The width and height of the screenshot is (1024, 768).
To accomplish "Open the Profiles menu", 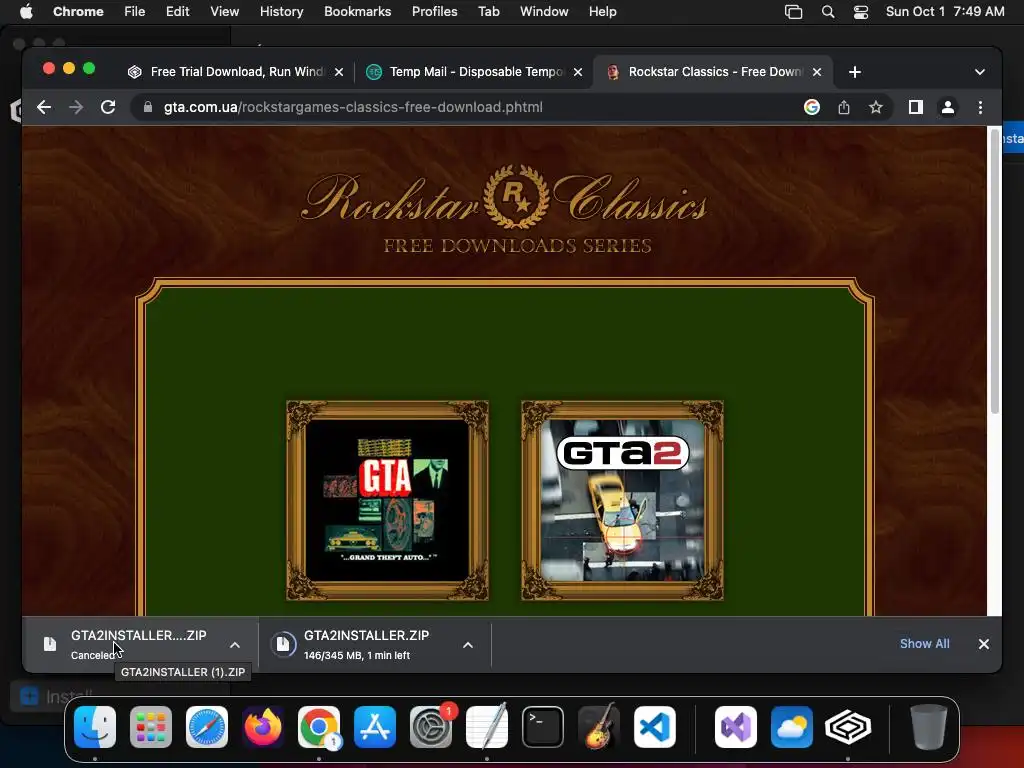I will (434, 12).
